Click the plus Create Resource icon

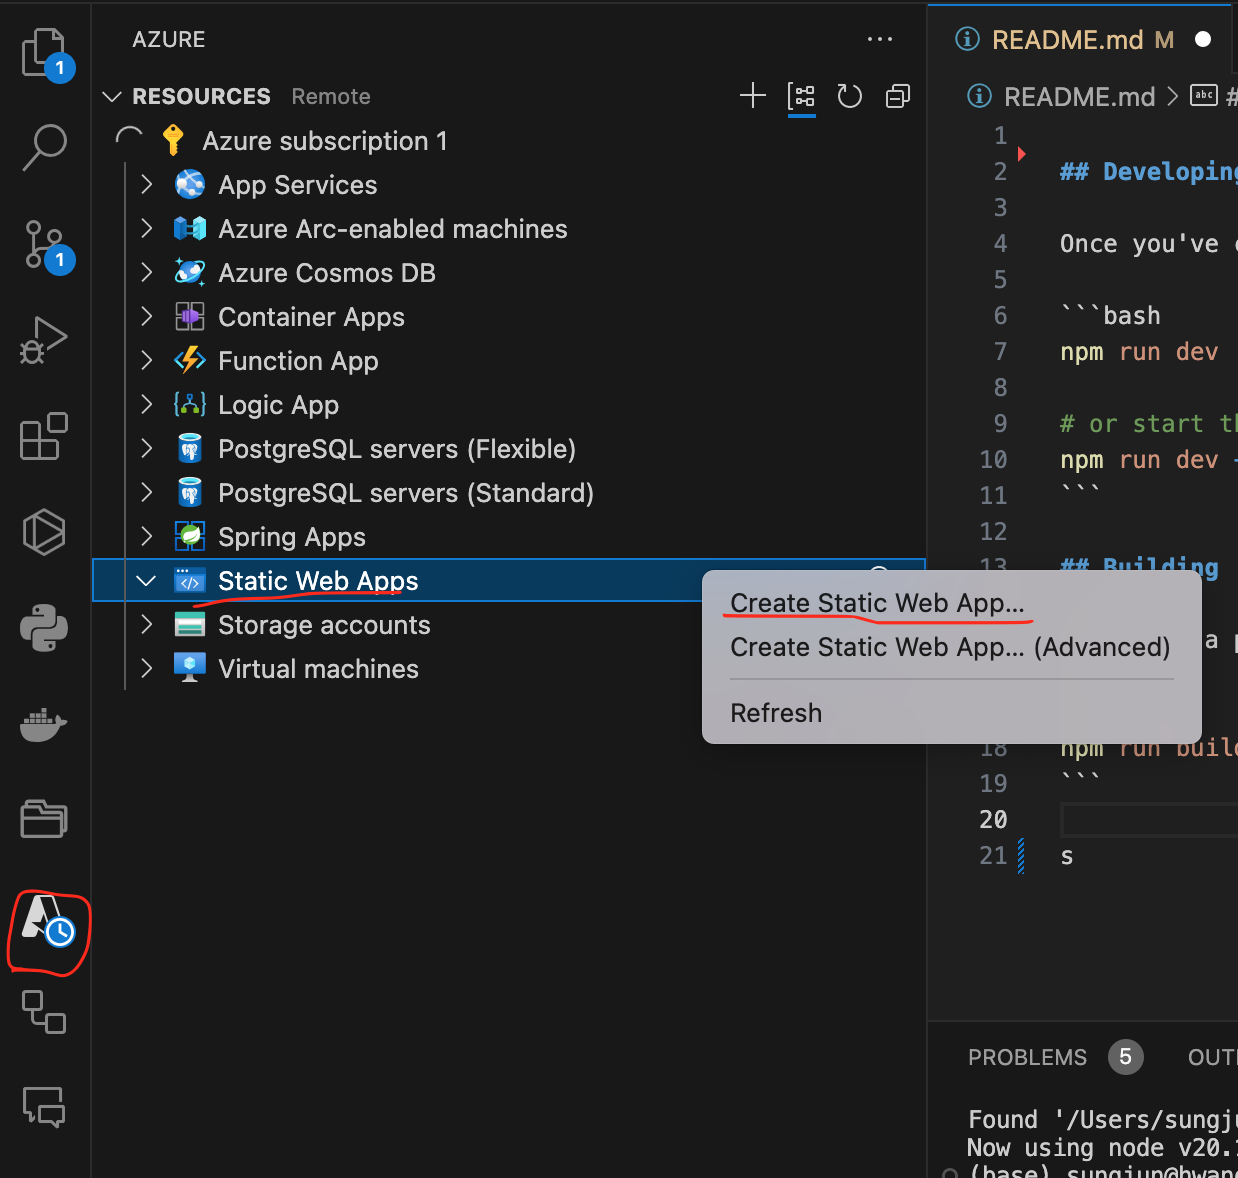[x=753, y=96]
